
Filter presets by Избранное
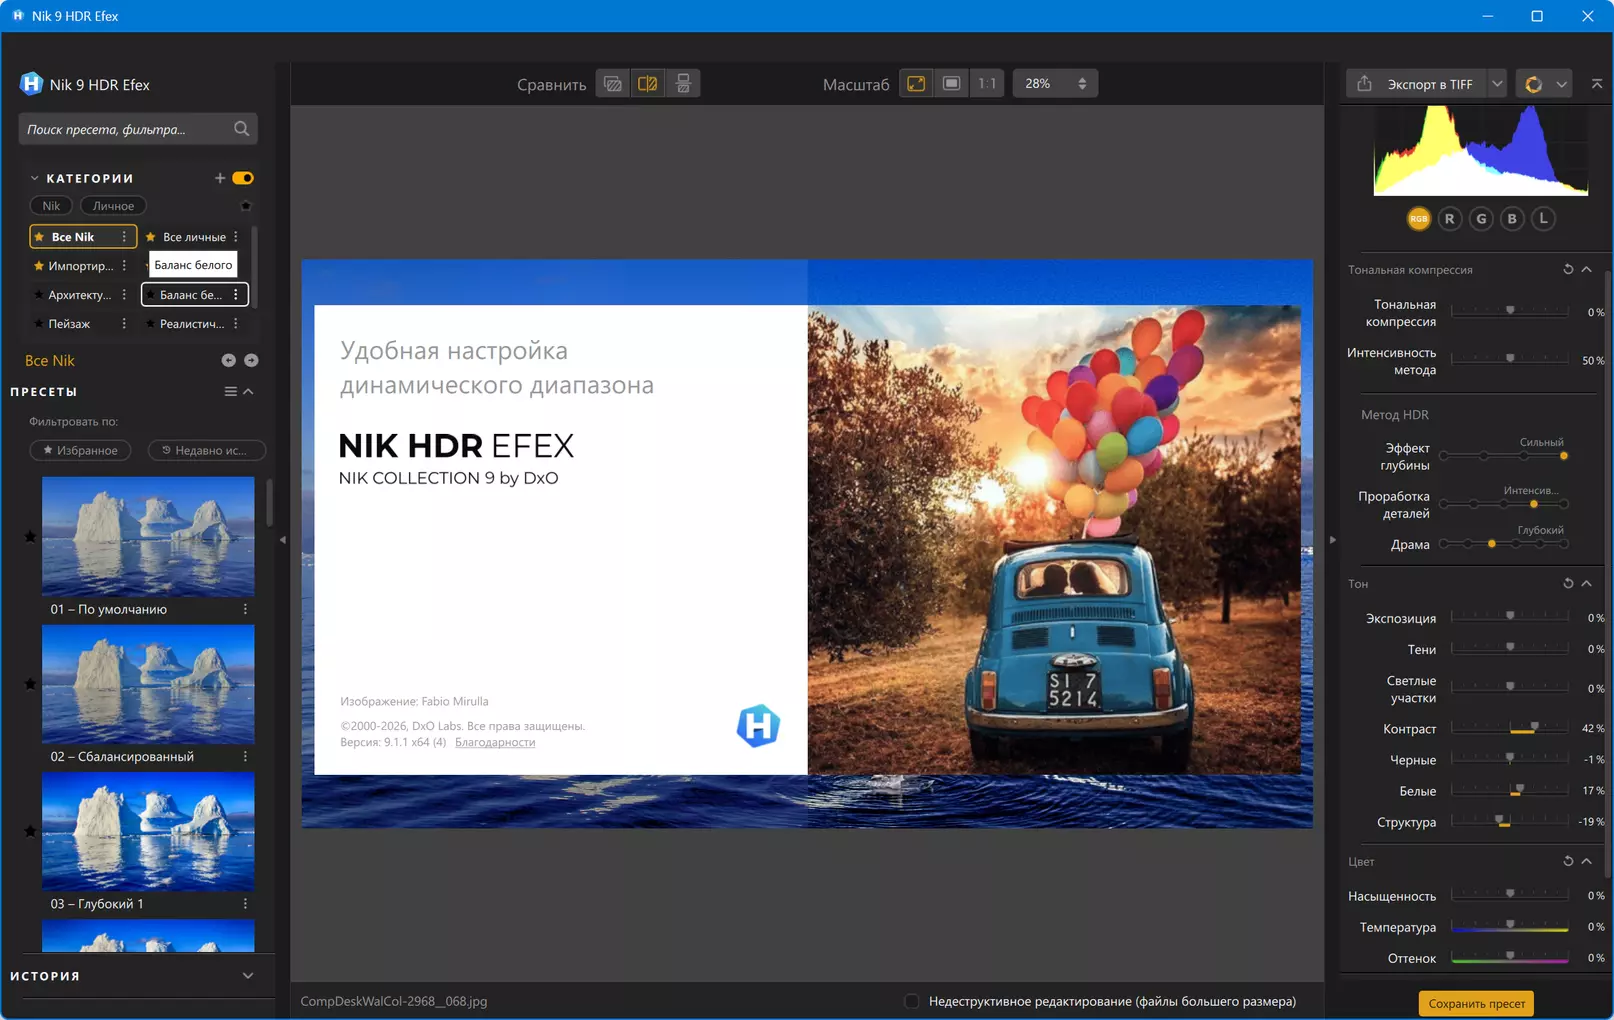coord(80,451)
